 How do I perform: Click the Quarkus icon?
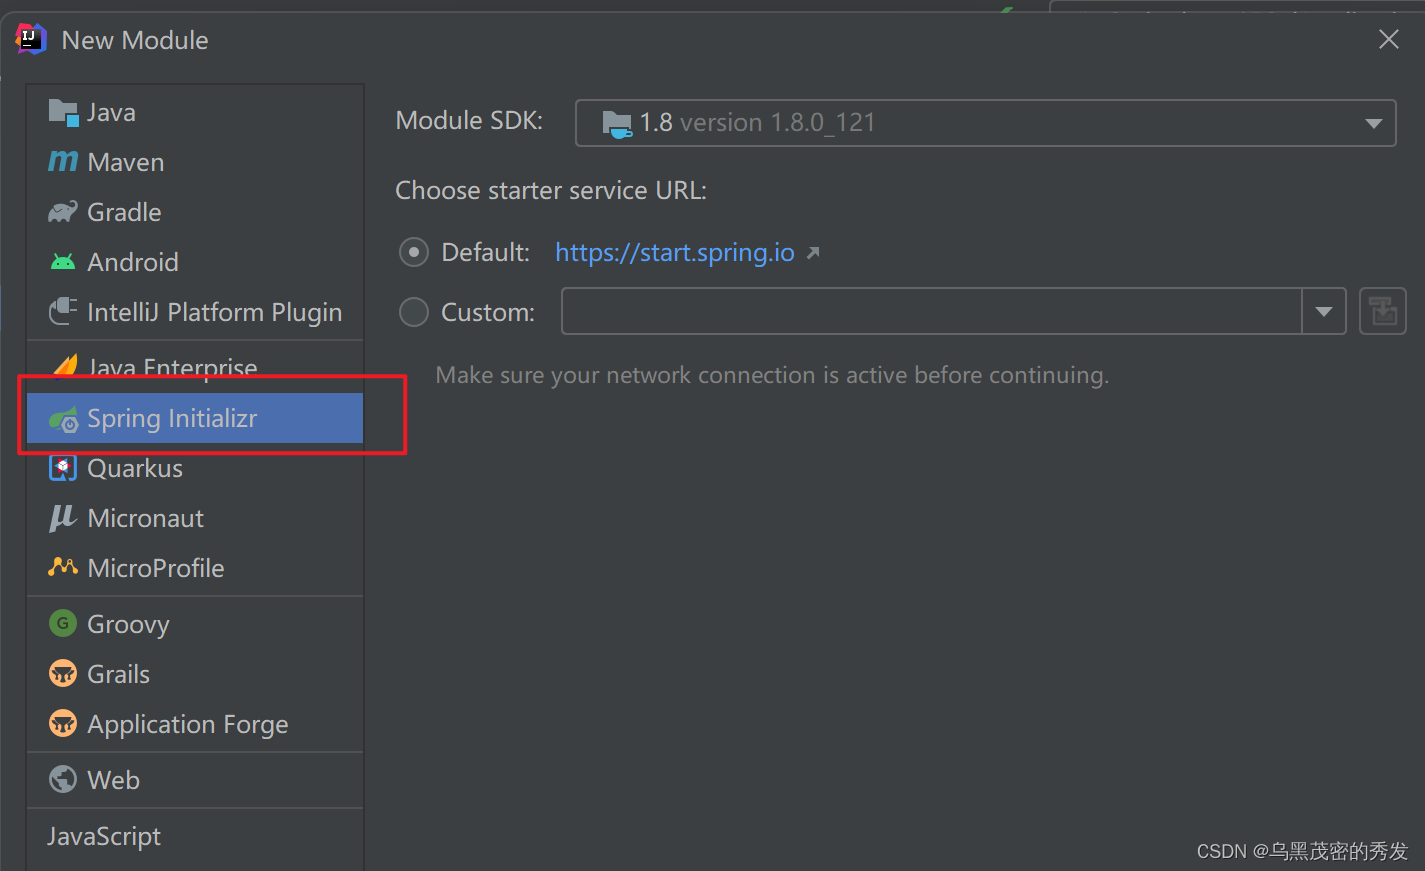click(63, 468)
